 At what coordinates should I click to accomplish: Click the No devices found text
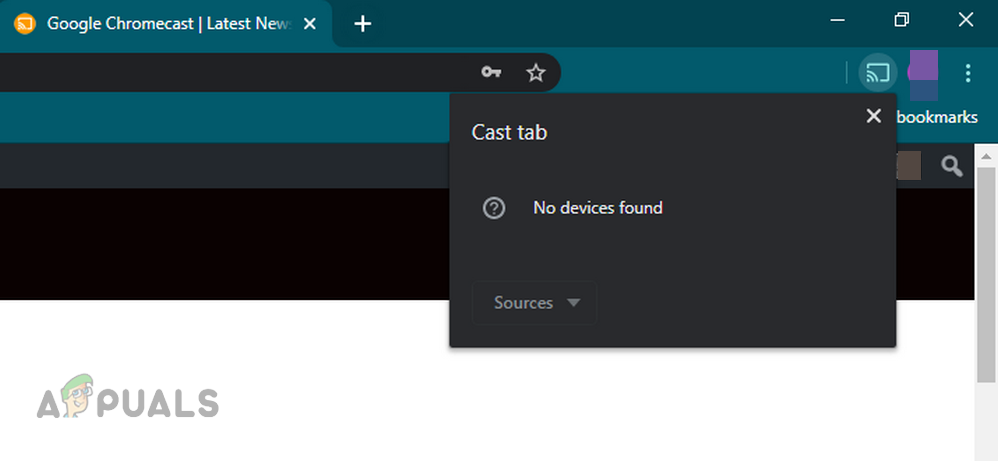pyautogui.click(x=598, y=208)
